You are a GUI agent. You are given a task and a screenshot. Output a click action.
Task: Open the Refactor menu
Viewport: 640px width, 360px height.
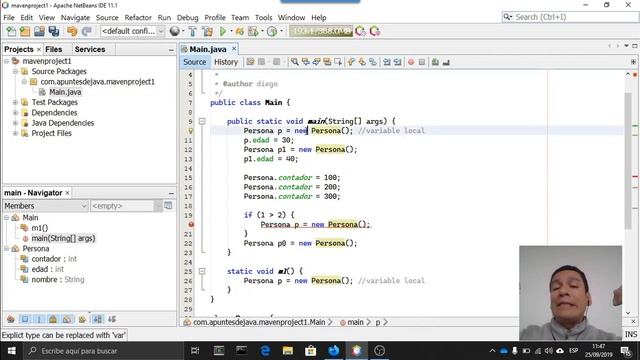tap(138, 18)
